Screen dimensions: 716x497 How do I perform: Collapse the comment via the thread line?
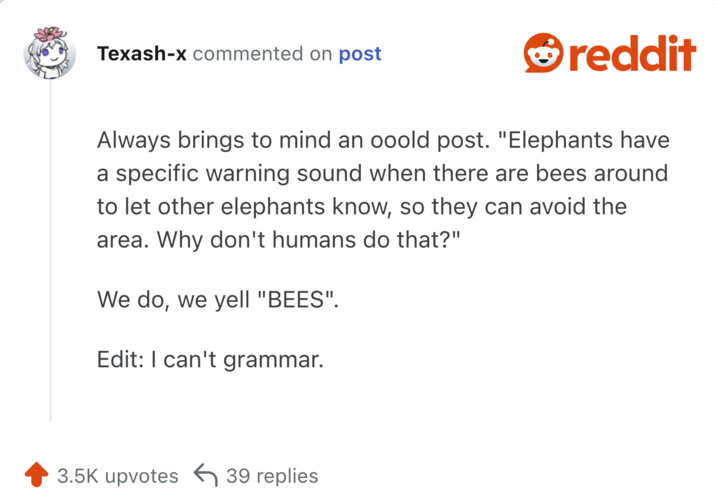tap(50, 250)
